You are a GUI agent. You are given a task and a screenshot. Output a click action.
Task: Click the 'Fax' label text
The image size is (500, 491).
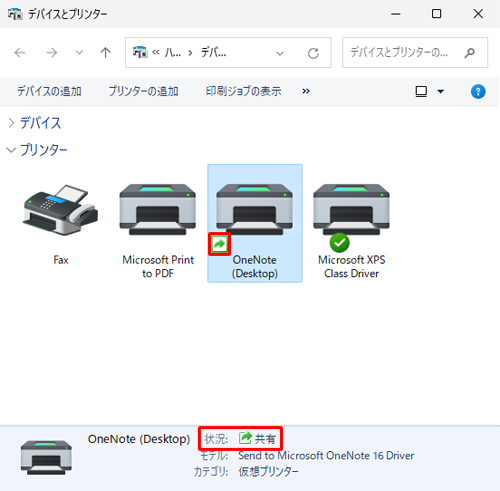pos(61,260)
